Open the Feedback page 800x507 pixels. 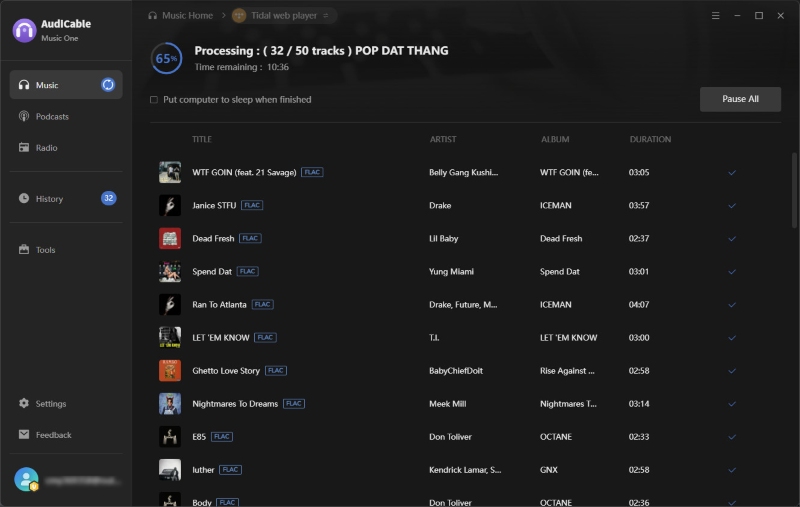(66, 435)
